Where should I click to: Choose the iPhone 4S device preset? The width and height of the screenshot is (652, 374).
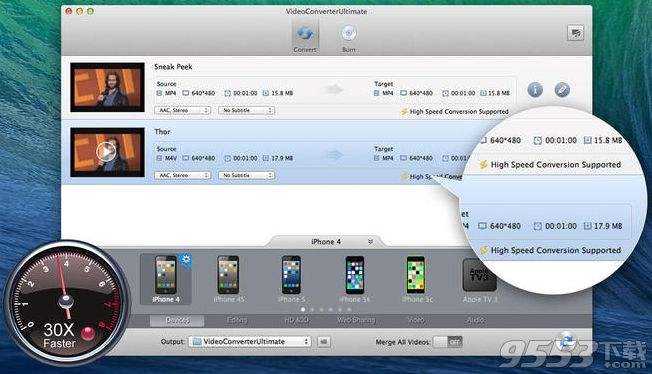tap(229, 279)
